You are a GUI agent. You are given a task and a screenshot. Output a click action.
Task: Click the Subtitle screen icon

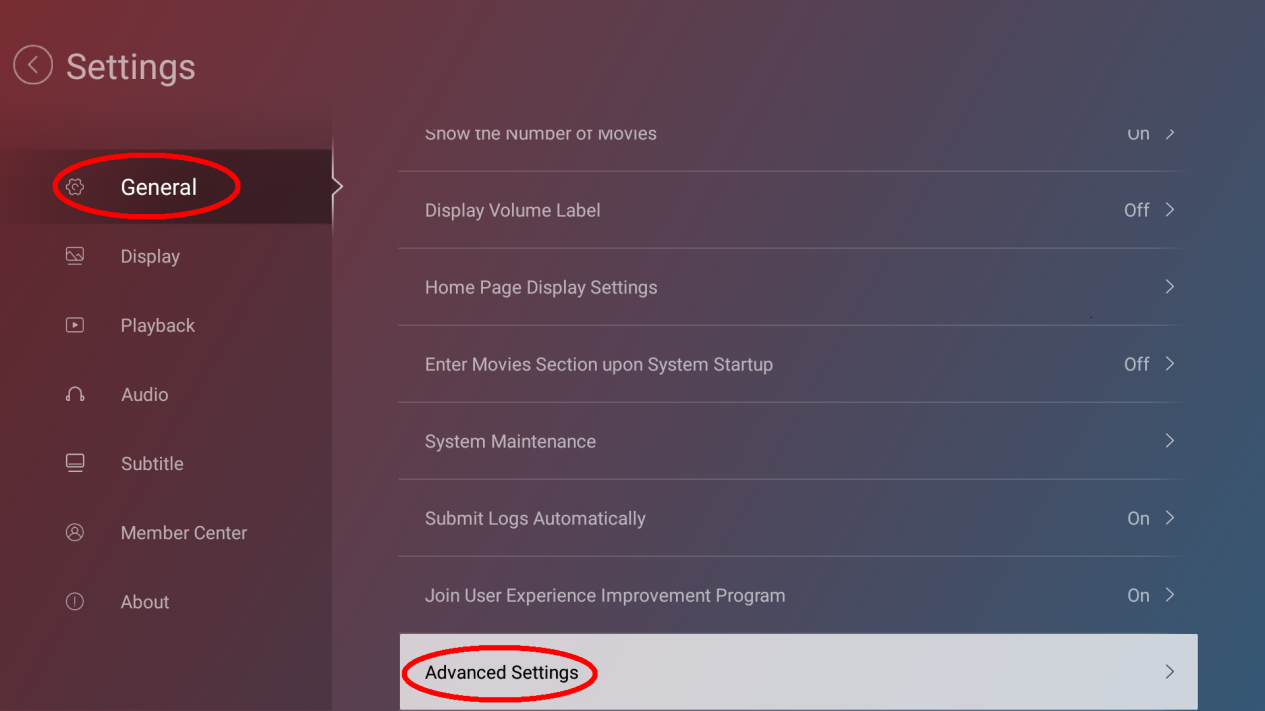75,463
